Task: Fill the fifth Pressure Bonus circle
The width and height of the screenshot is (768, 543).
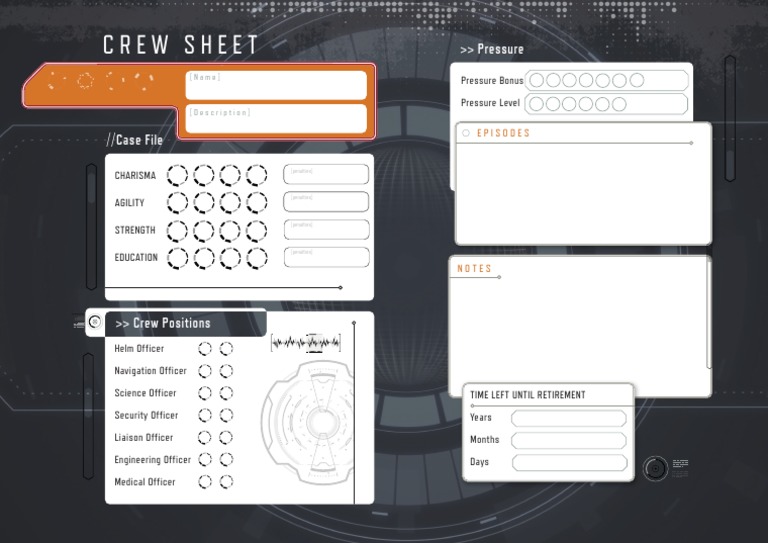Action: [x=603, y=80]
